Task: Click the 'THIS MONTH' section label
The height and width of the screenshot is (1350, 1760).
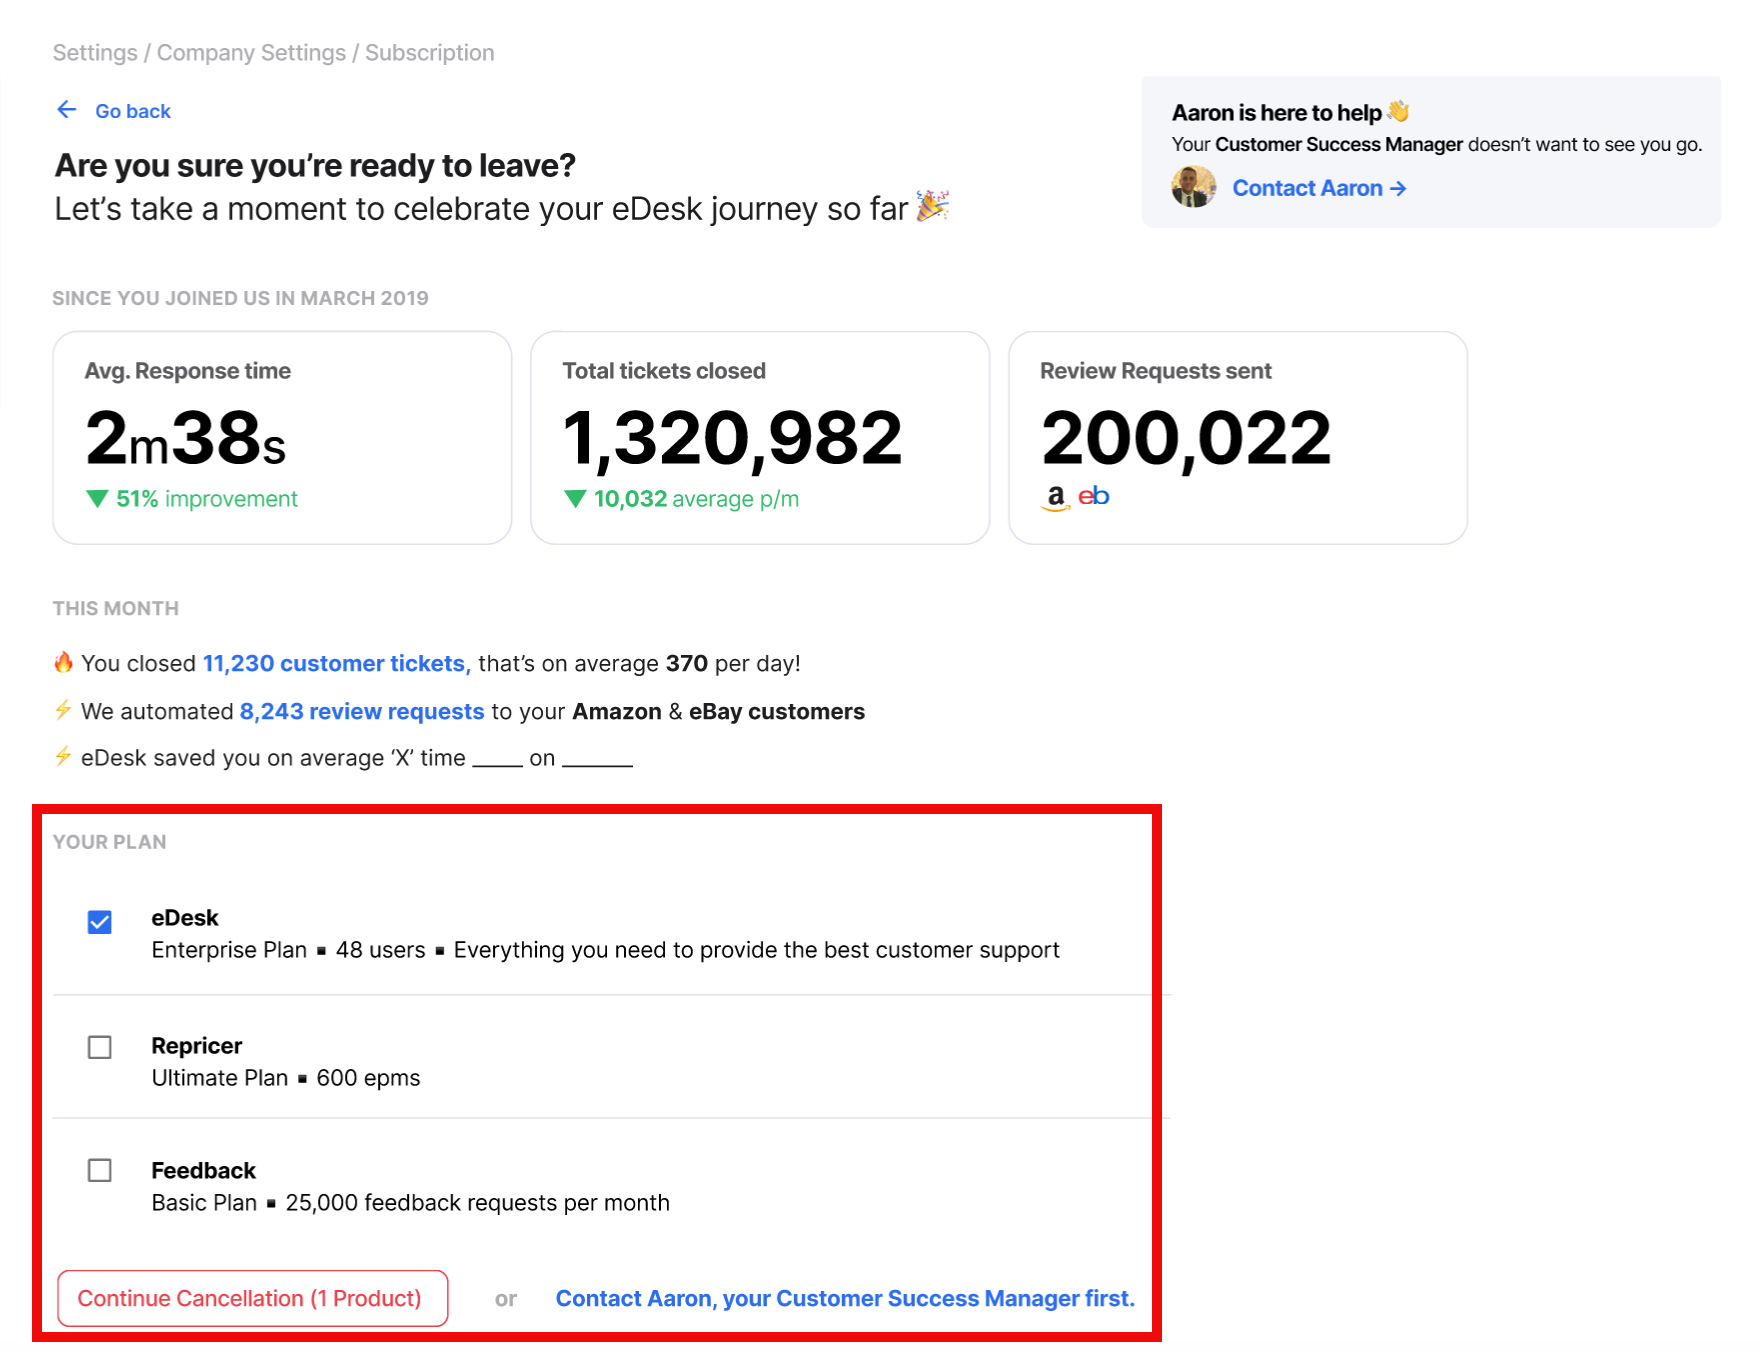Action: pyautogui.click(x=116, y=608)
